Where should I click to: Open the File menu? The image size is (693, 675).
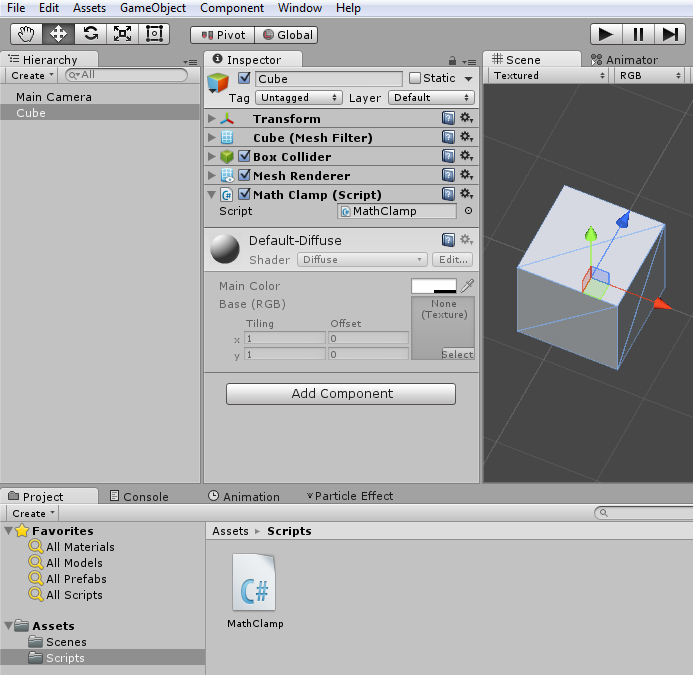tap(16, 8)
